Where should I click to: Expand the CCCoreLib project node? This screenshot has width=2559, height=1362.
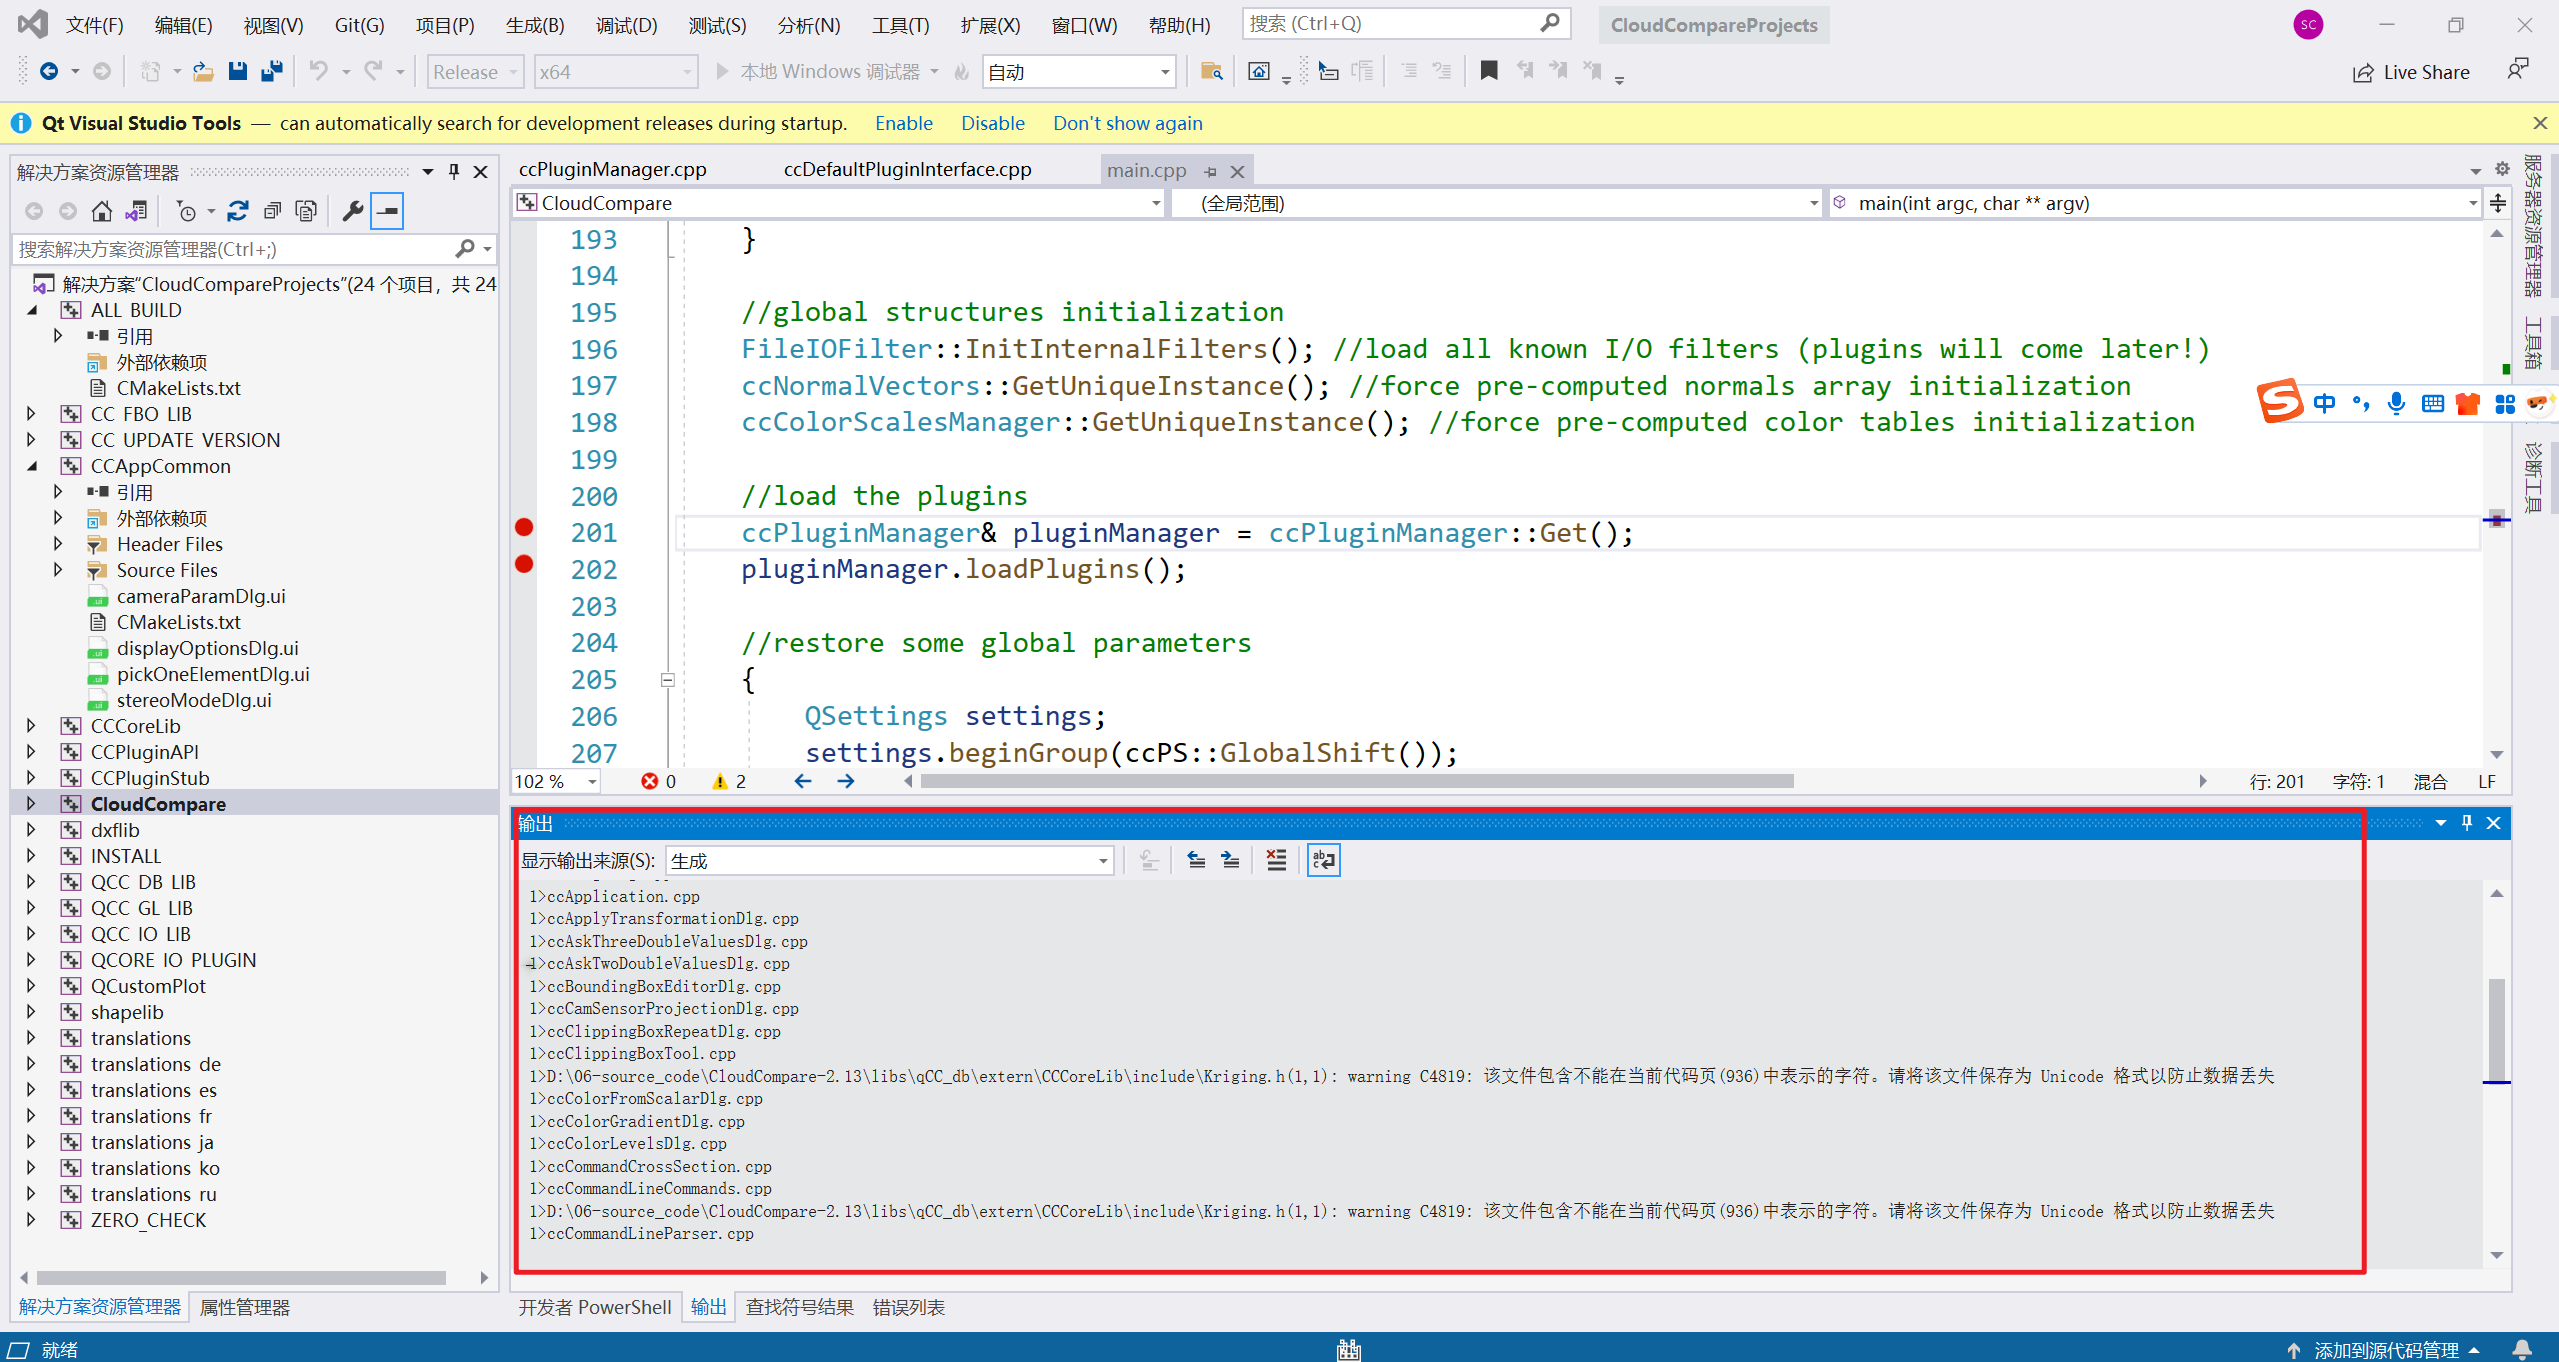click(x=31, y=726)
